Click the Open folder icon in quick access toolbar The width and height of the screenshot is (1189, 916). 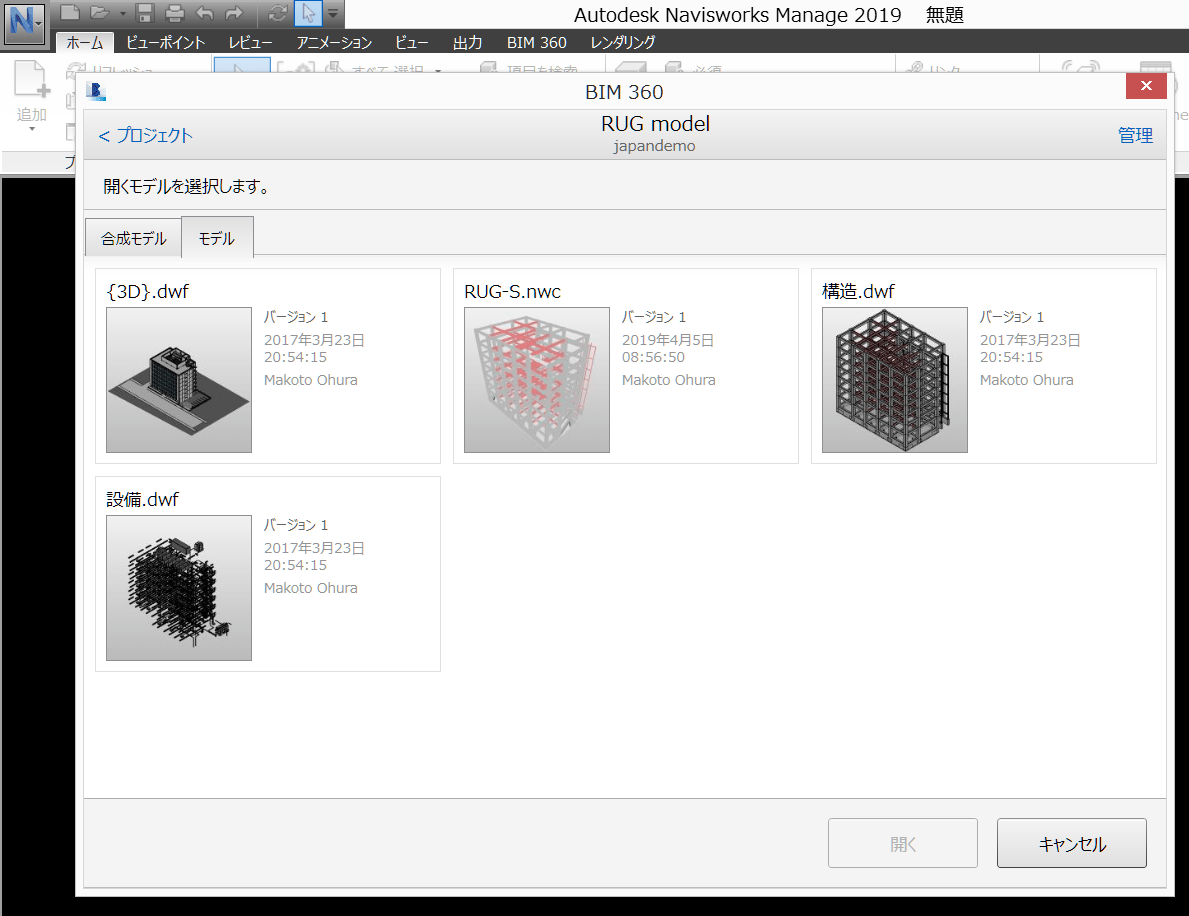pyautogui.click(x=99, y=12)
